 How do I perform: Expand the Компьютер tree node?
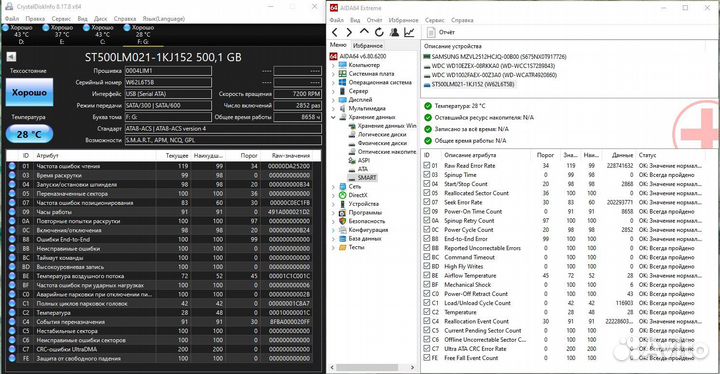point(333,65)
